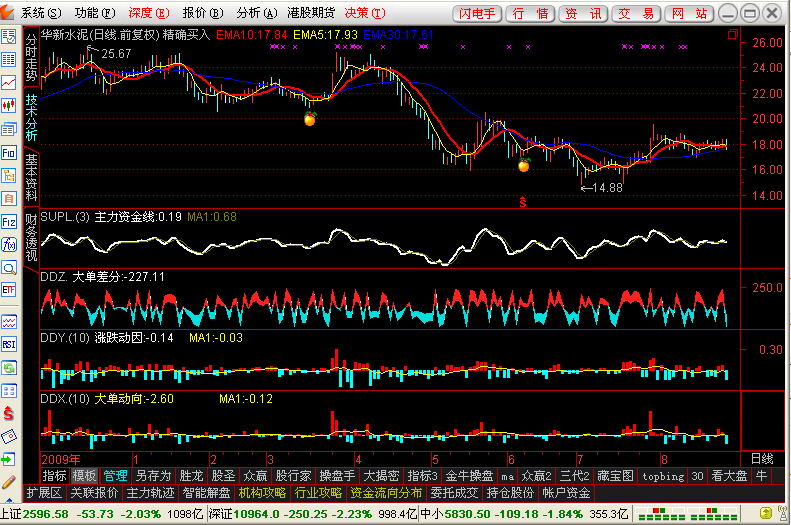This screenshot has width=791, height=525.
Task: Open the 分析(A) menu
Action: 257,13
